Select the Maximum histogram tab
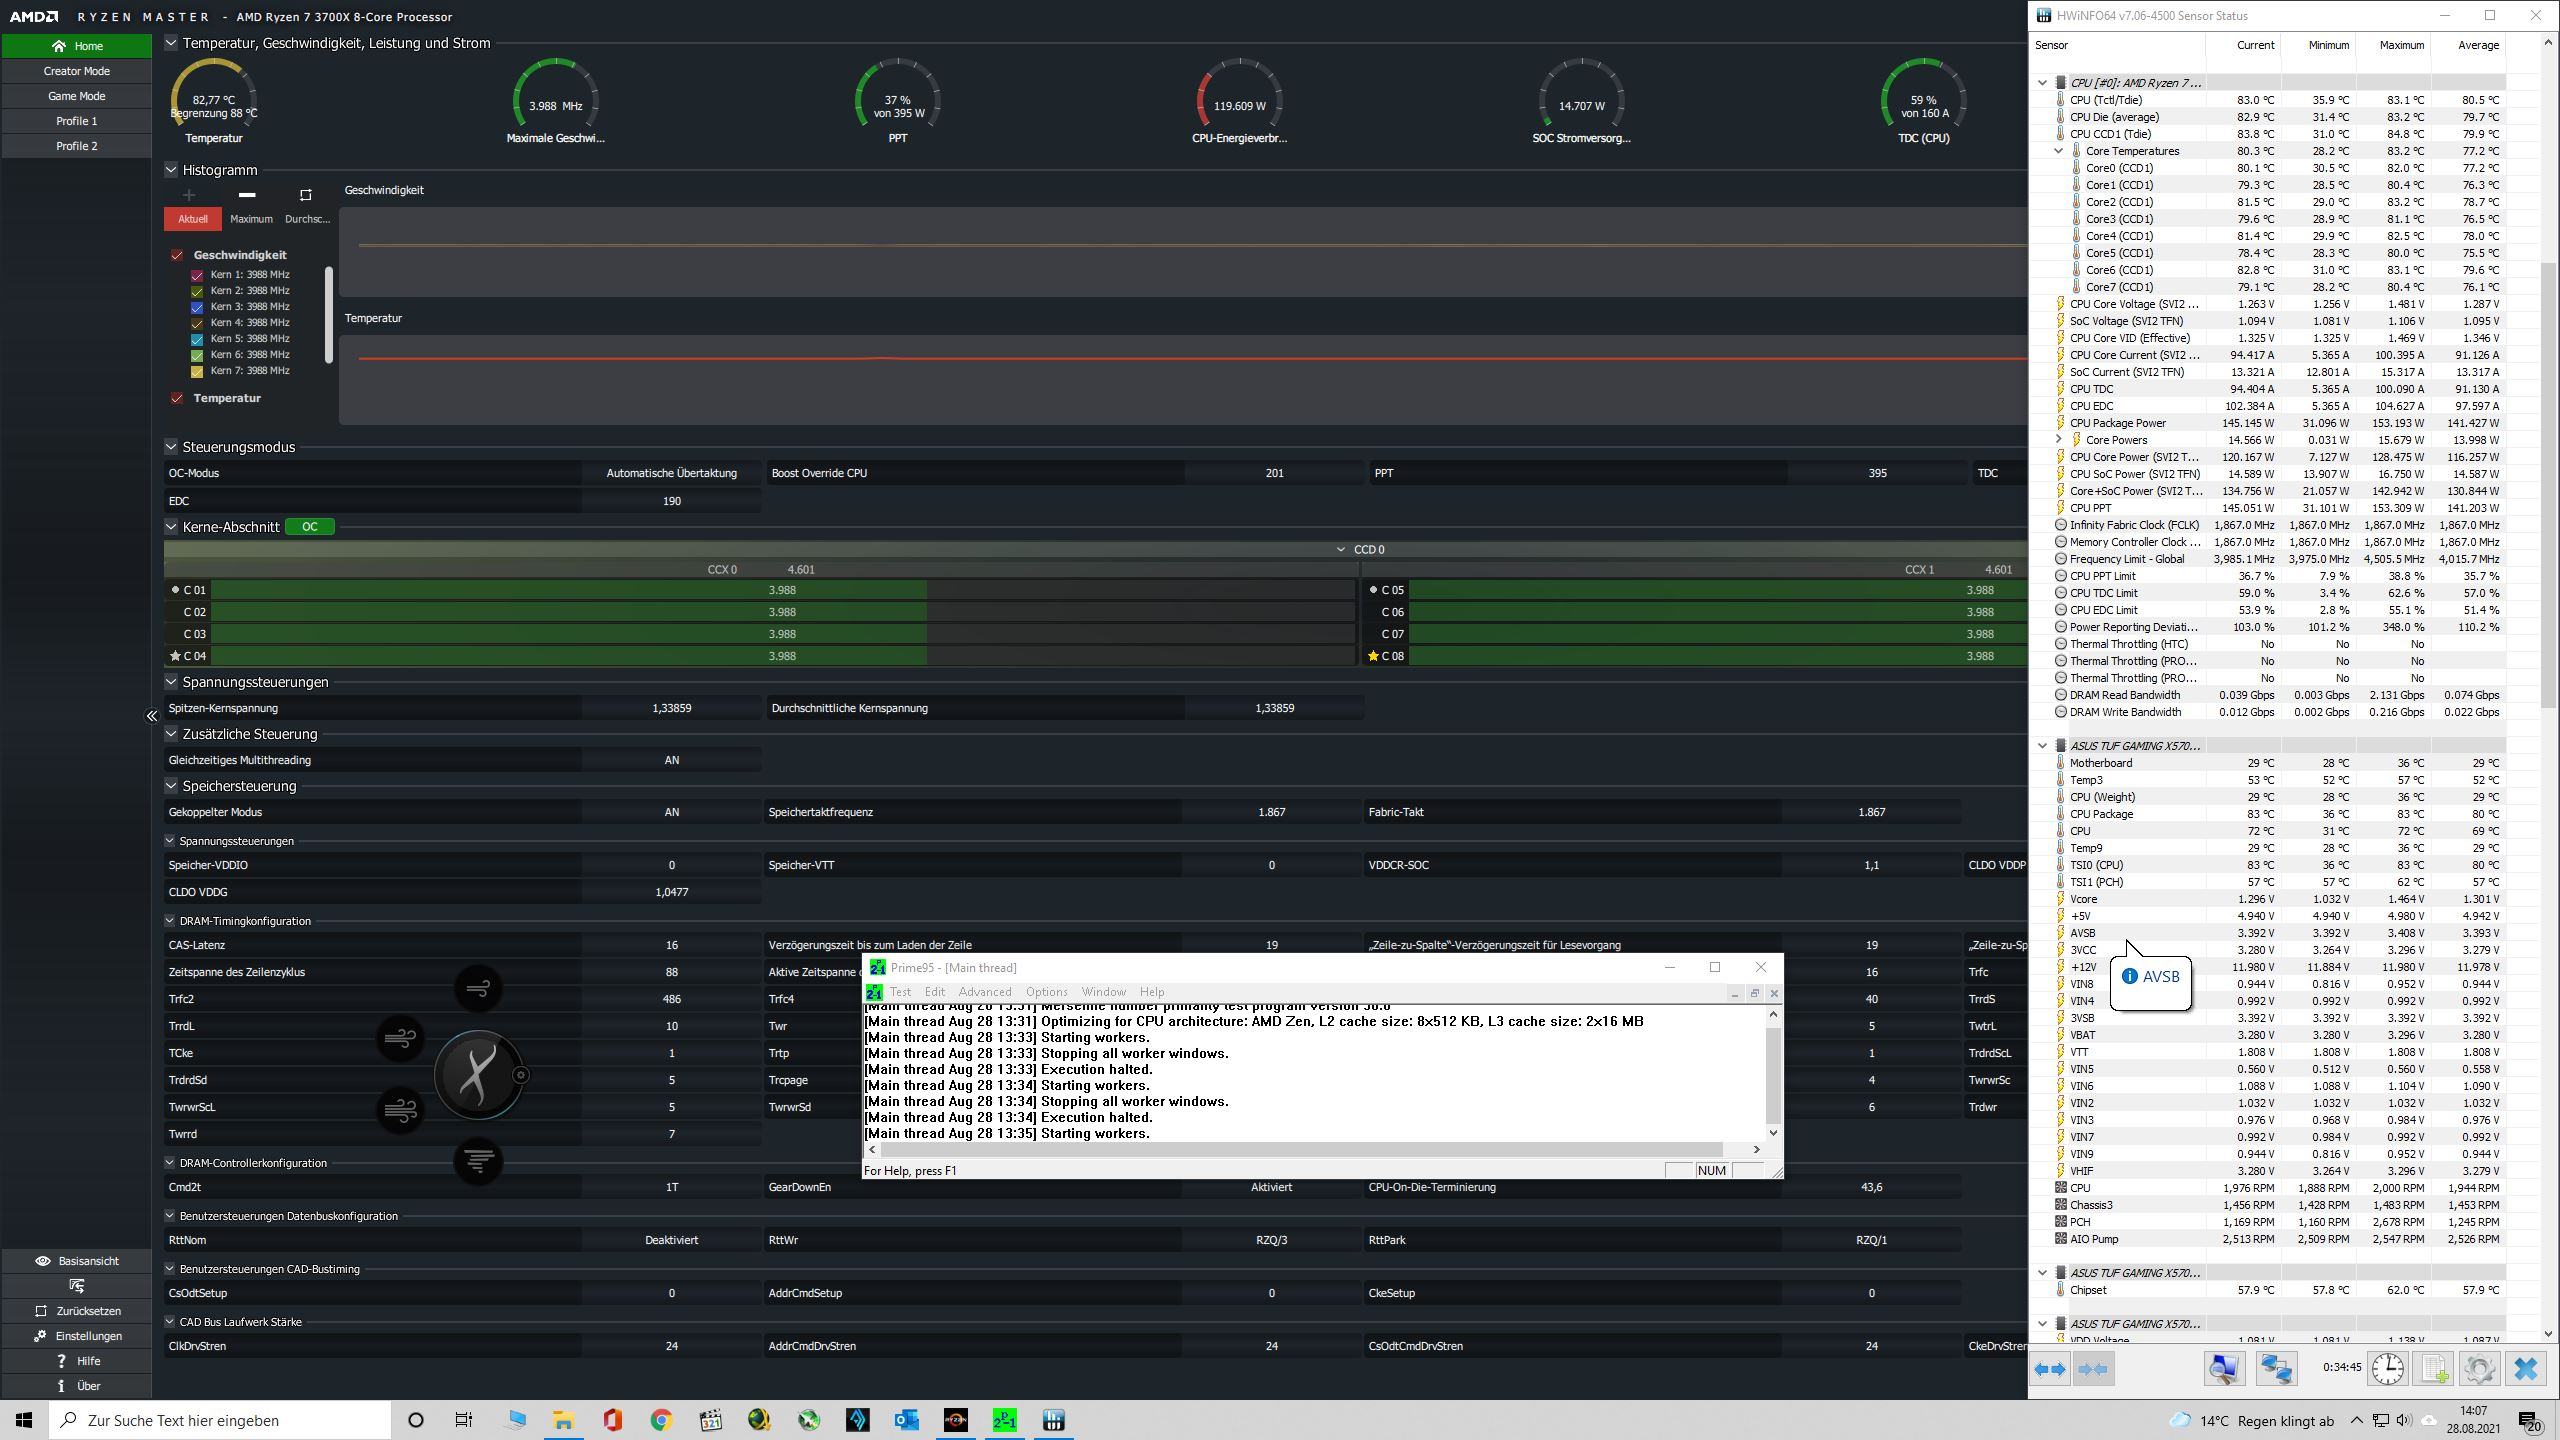This screenshot has height=1440, width=2560. point(251,219)
